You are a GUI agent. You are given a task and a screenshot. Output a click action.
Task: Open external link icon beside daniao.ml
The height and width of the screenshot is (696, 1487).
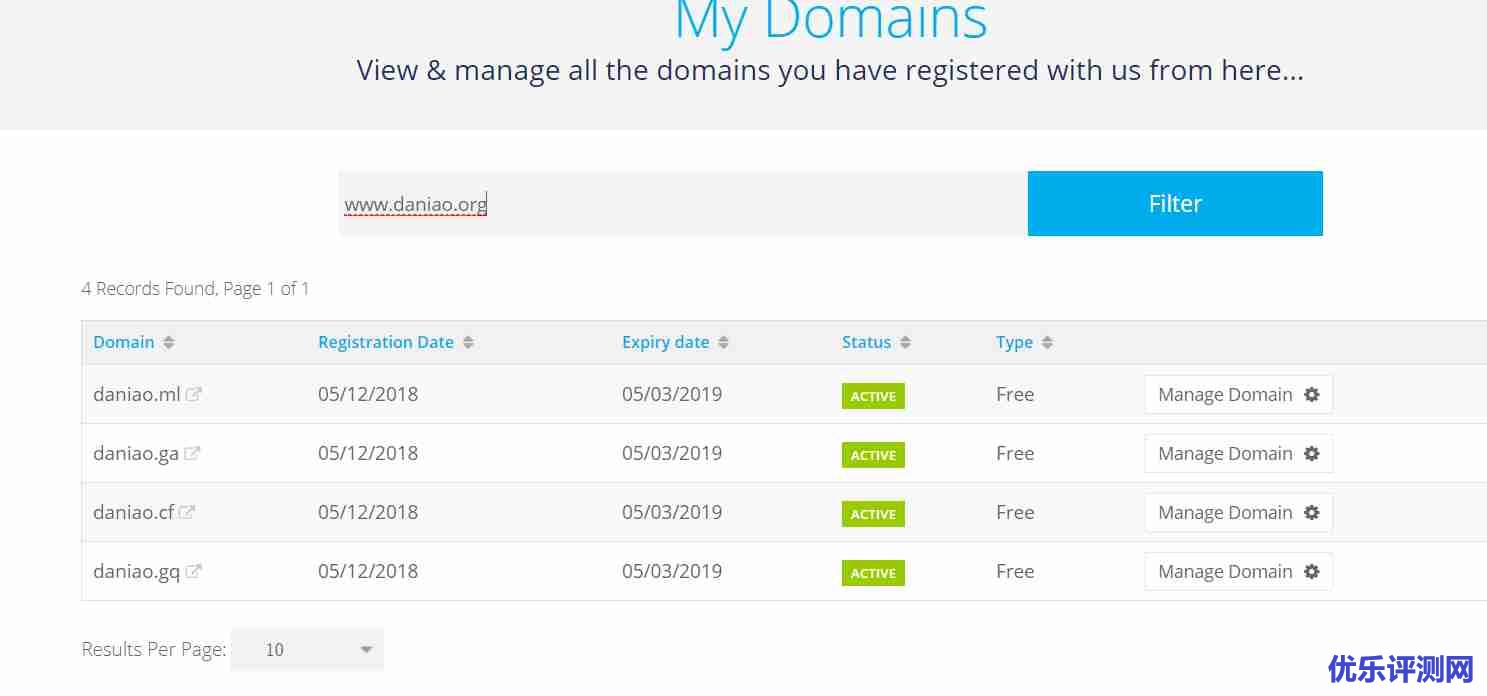pos(194,394)
